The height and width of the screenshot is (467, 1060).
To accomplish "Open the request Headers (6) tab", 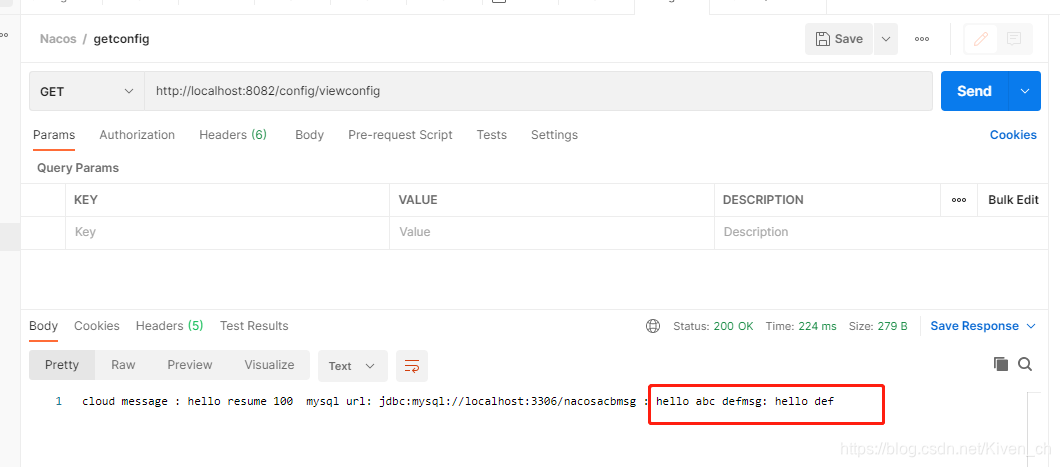I will [x=233, y=134].
